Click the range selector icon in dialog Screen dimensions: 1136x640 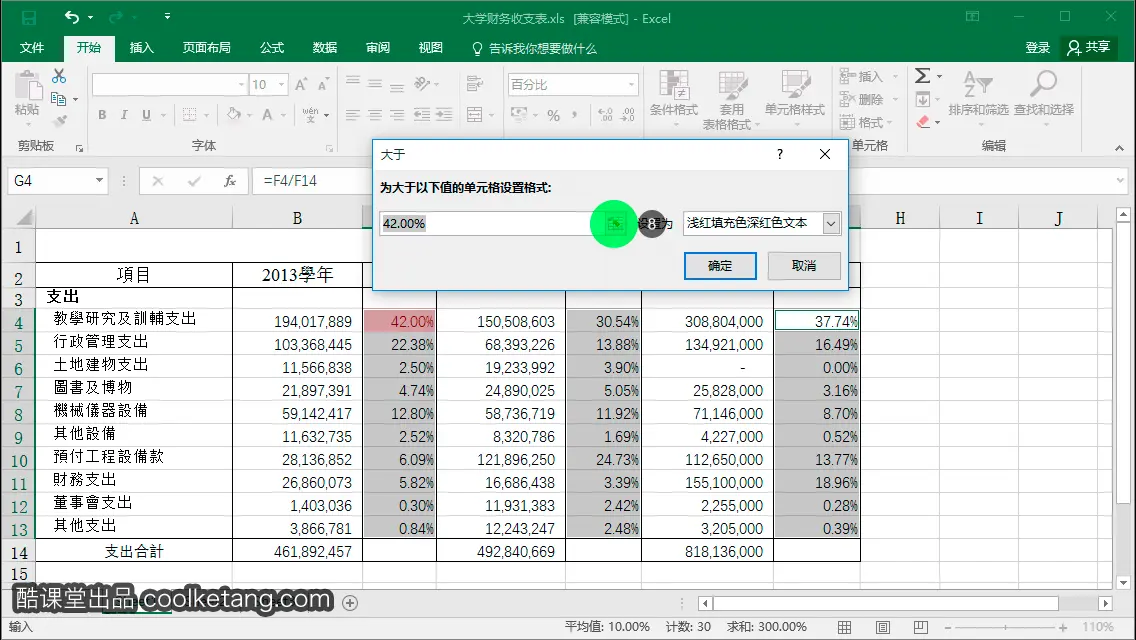[614, 224]
